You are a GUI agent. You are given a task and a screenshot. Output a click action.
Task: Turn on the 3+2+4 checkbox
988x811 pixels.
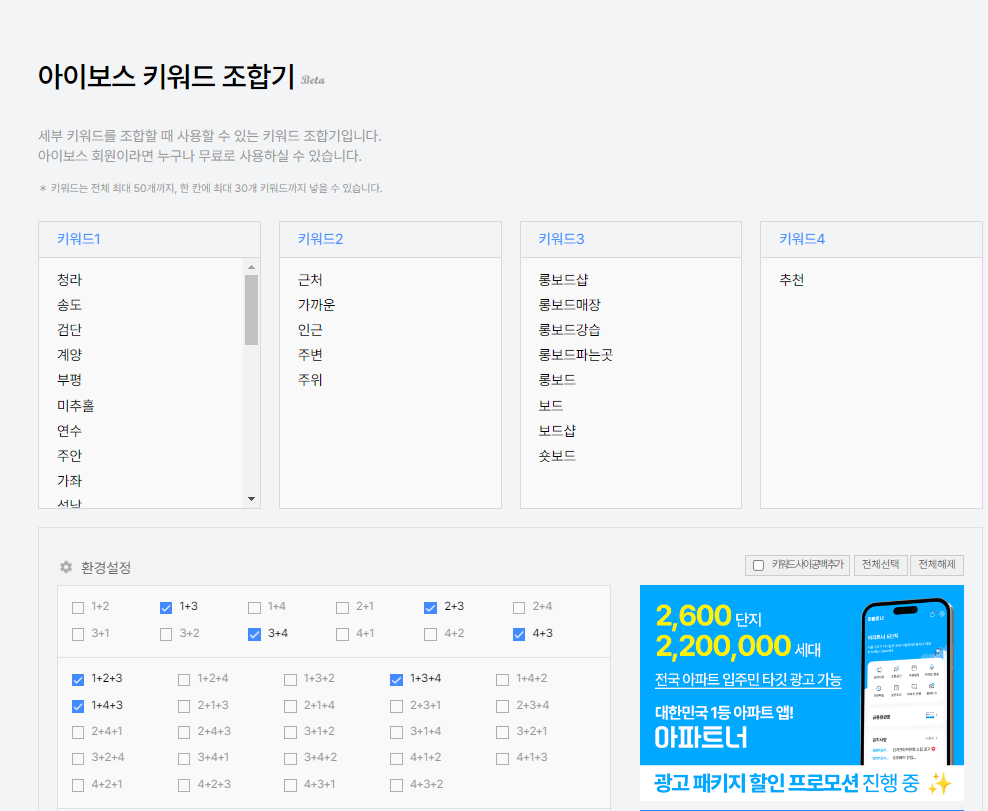(x=78, y=759)
